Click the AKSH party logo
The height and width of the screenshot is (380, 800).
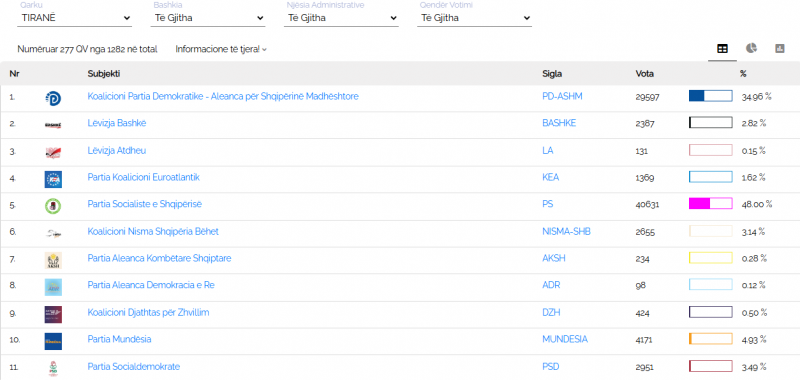click(53, 260)
